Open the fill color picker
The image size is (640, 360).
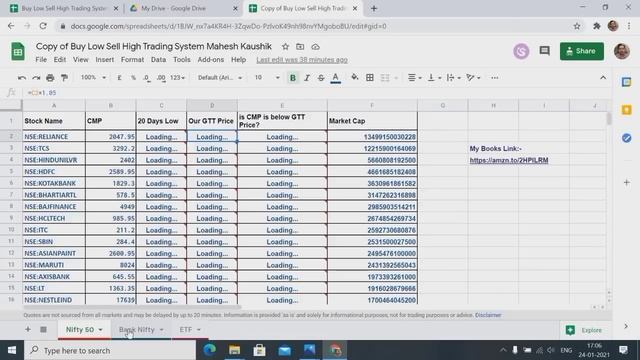tap(355, 78)
